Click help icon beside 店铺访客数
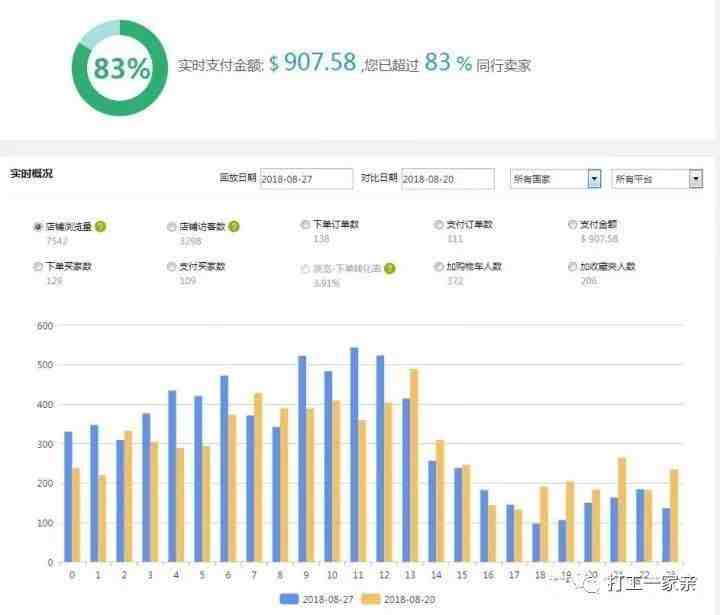 click(x=234, y=226)
